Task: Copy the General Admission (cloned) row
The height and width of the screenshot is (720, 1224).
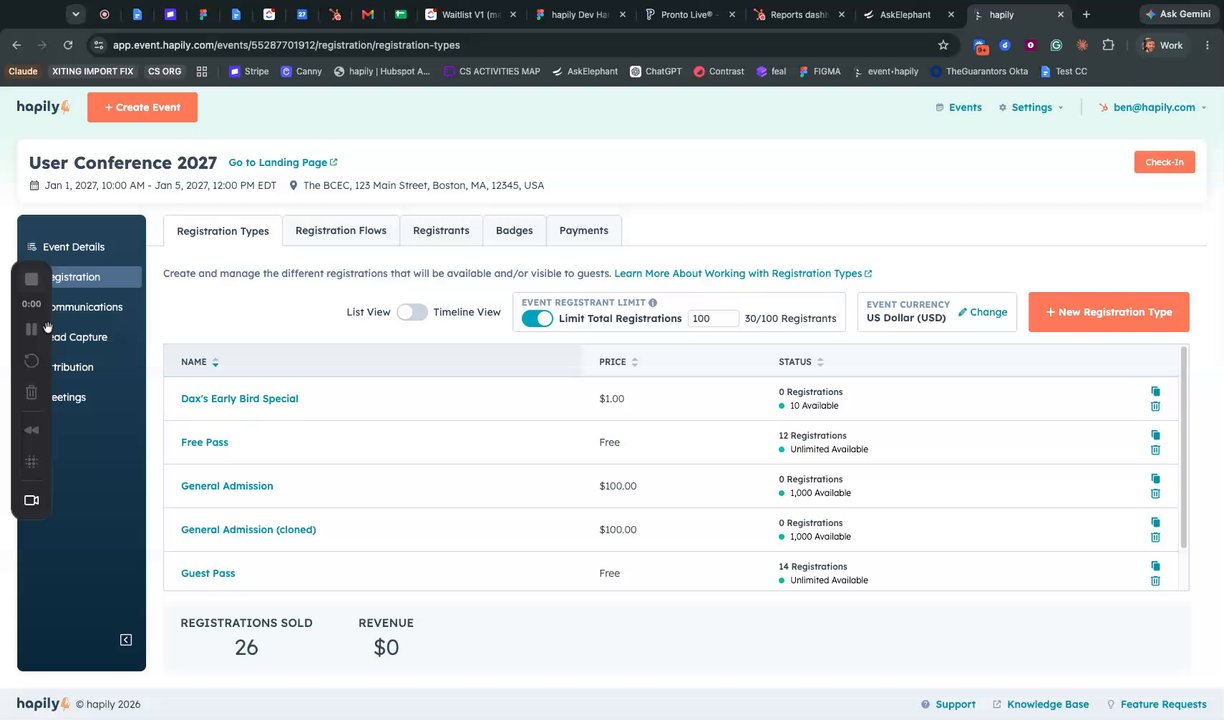Action: [x=1155, y=522]
